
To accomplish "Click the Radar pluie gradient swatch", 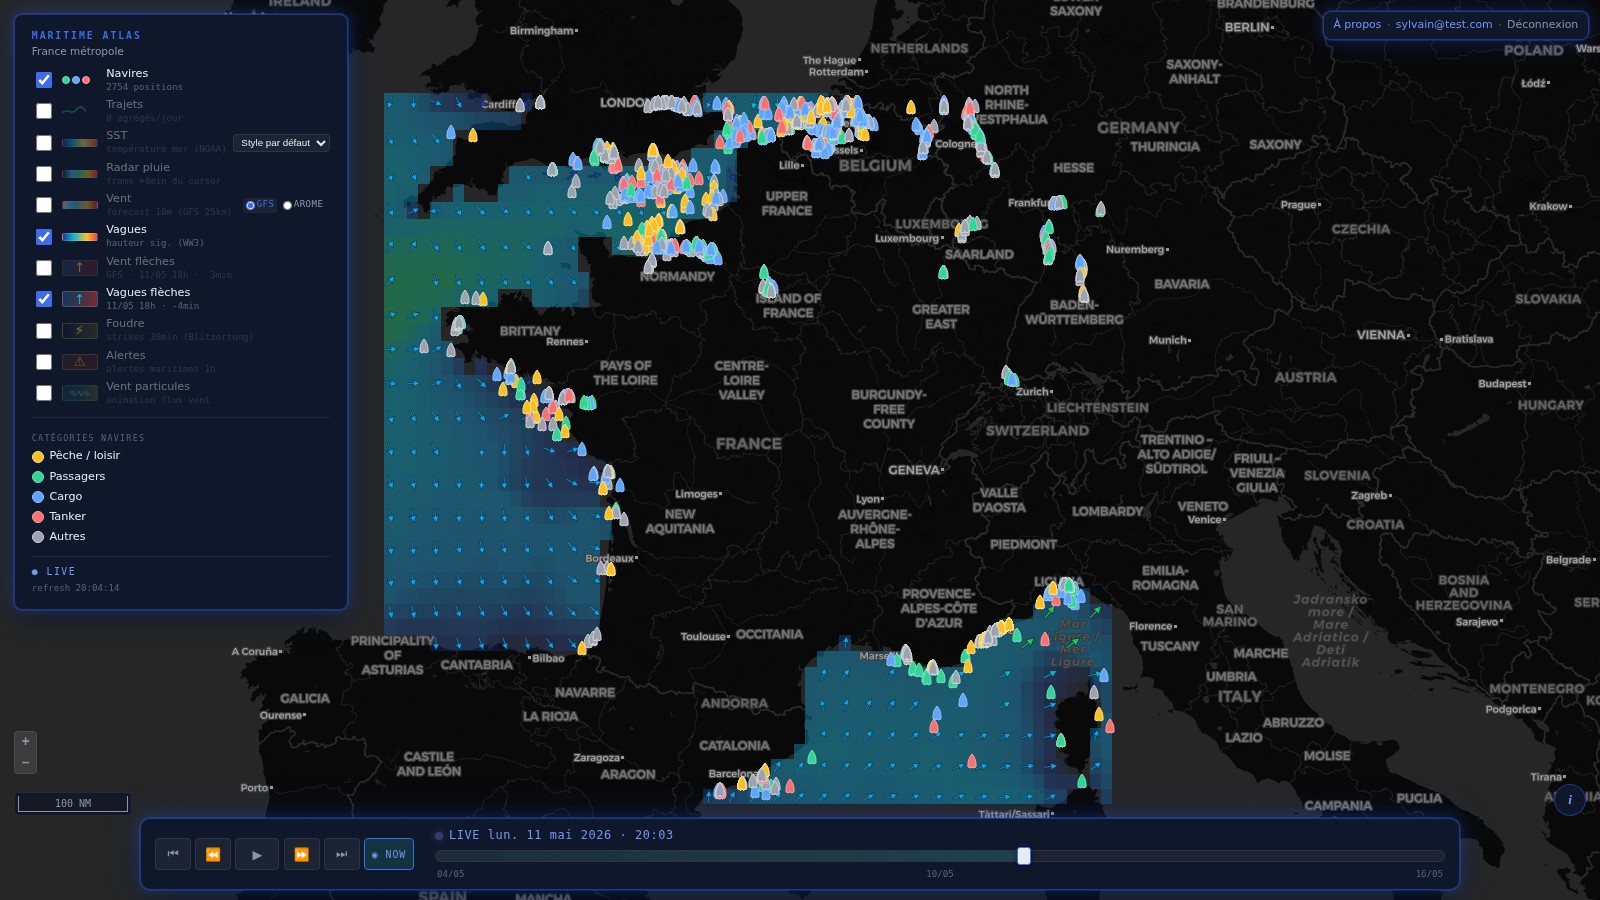I will pyautogui.click(x=80, y=174).
